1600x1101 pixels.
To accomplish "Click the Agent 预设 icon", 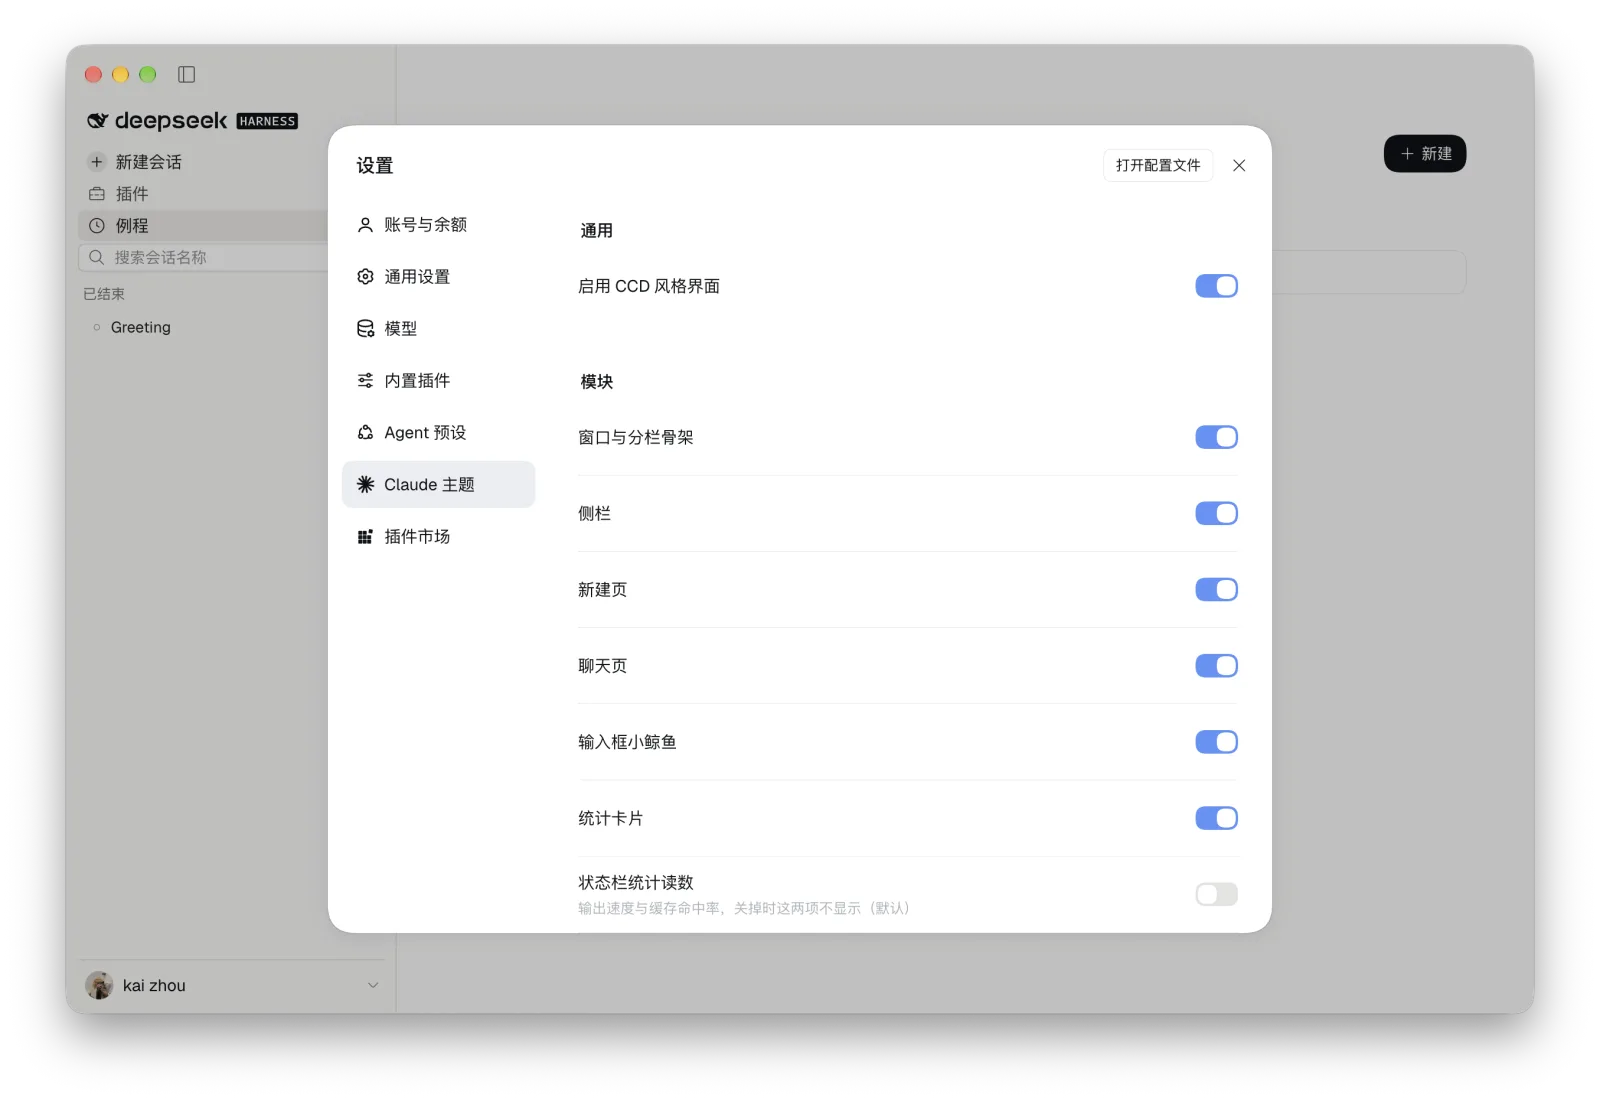I will [x=365, y=432].
